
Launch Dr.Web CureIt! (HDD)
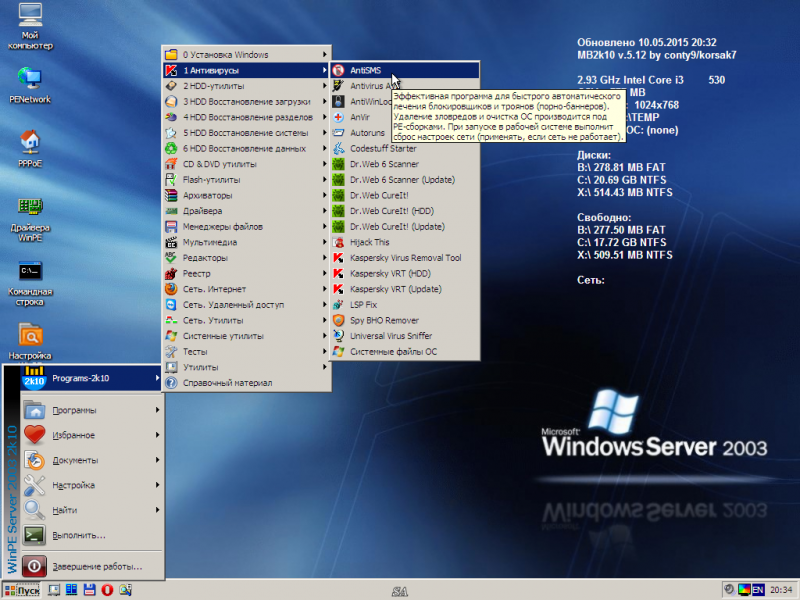pyautogui.click(x=405, y=211)
